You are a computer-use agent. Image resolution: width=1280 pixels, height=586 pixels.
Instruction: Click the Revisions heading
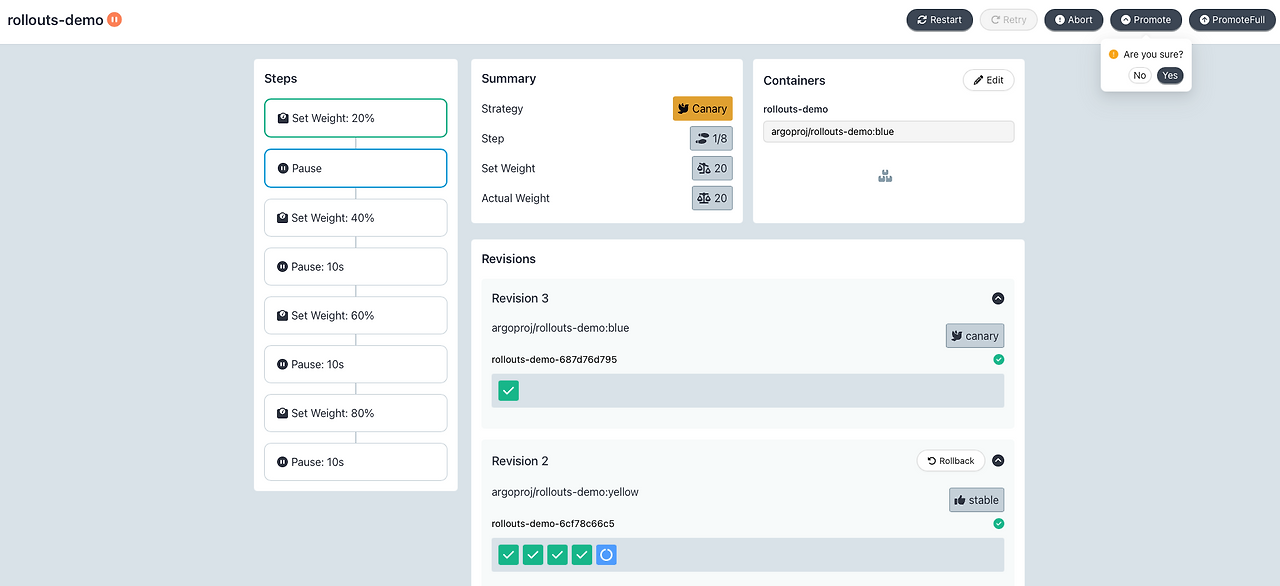[508, 259]
